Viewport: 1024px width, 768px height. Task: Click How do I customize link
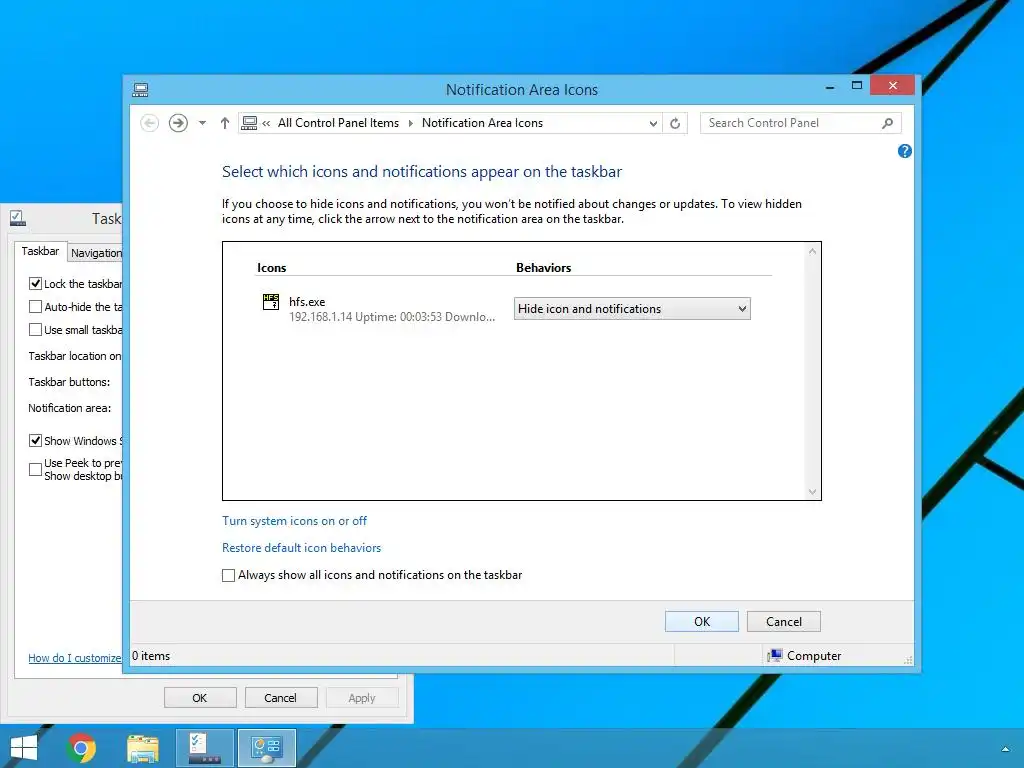coord(74,658)
